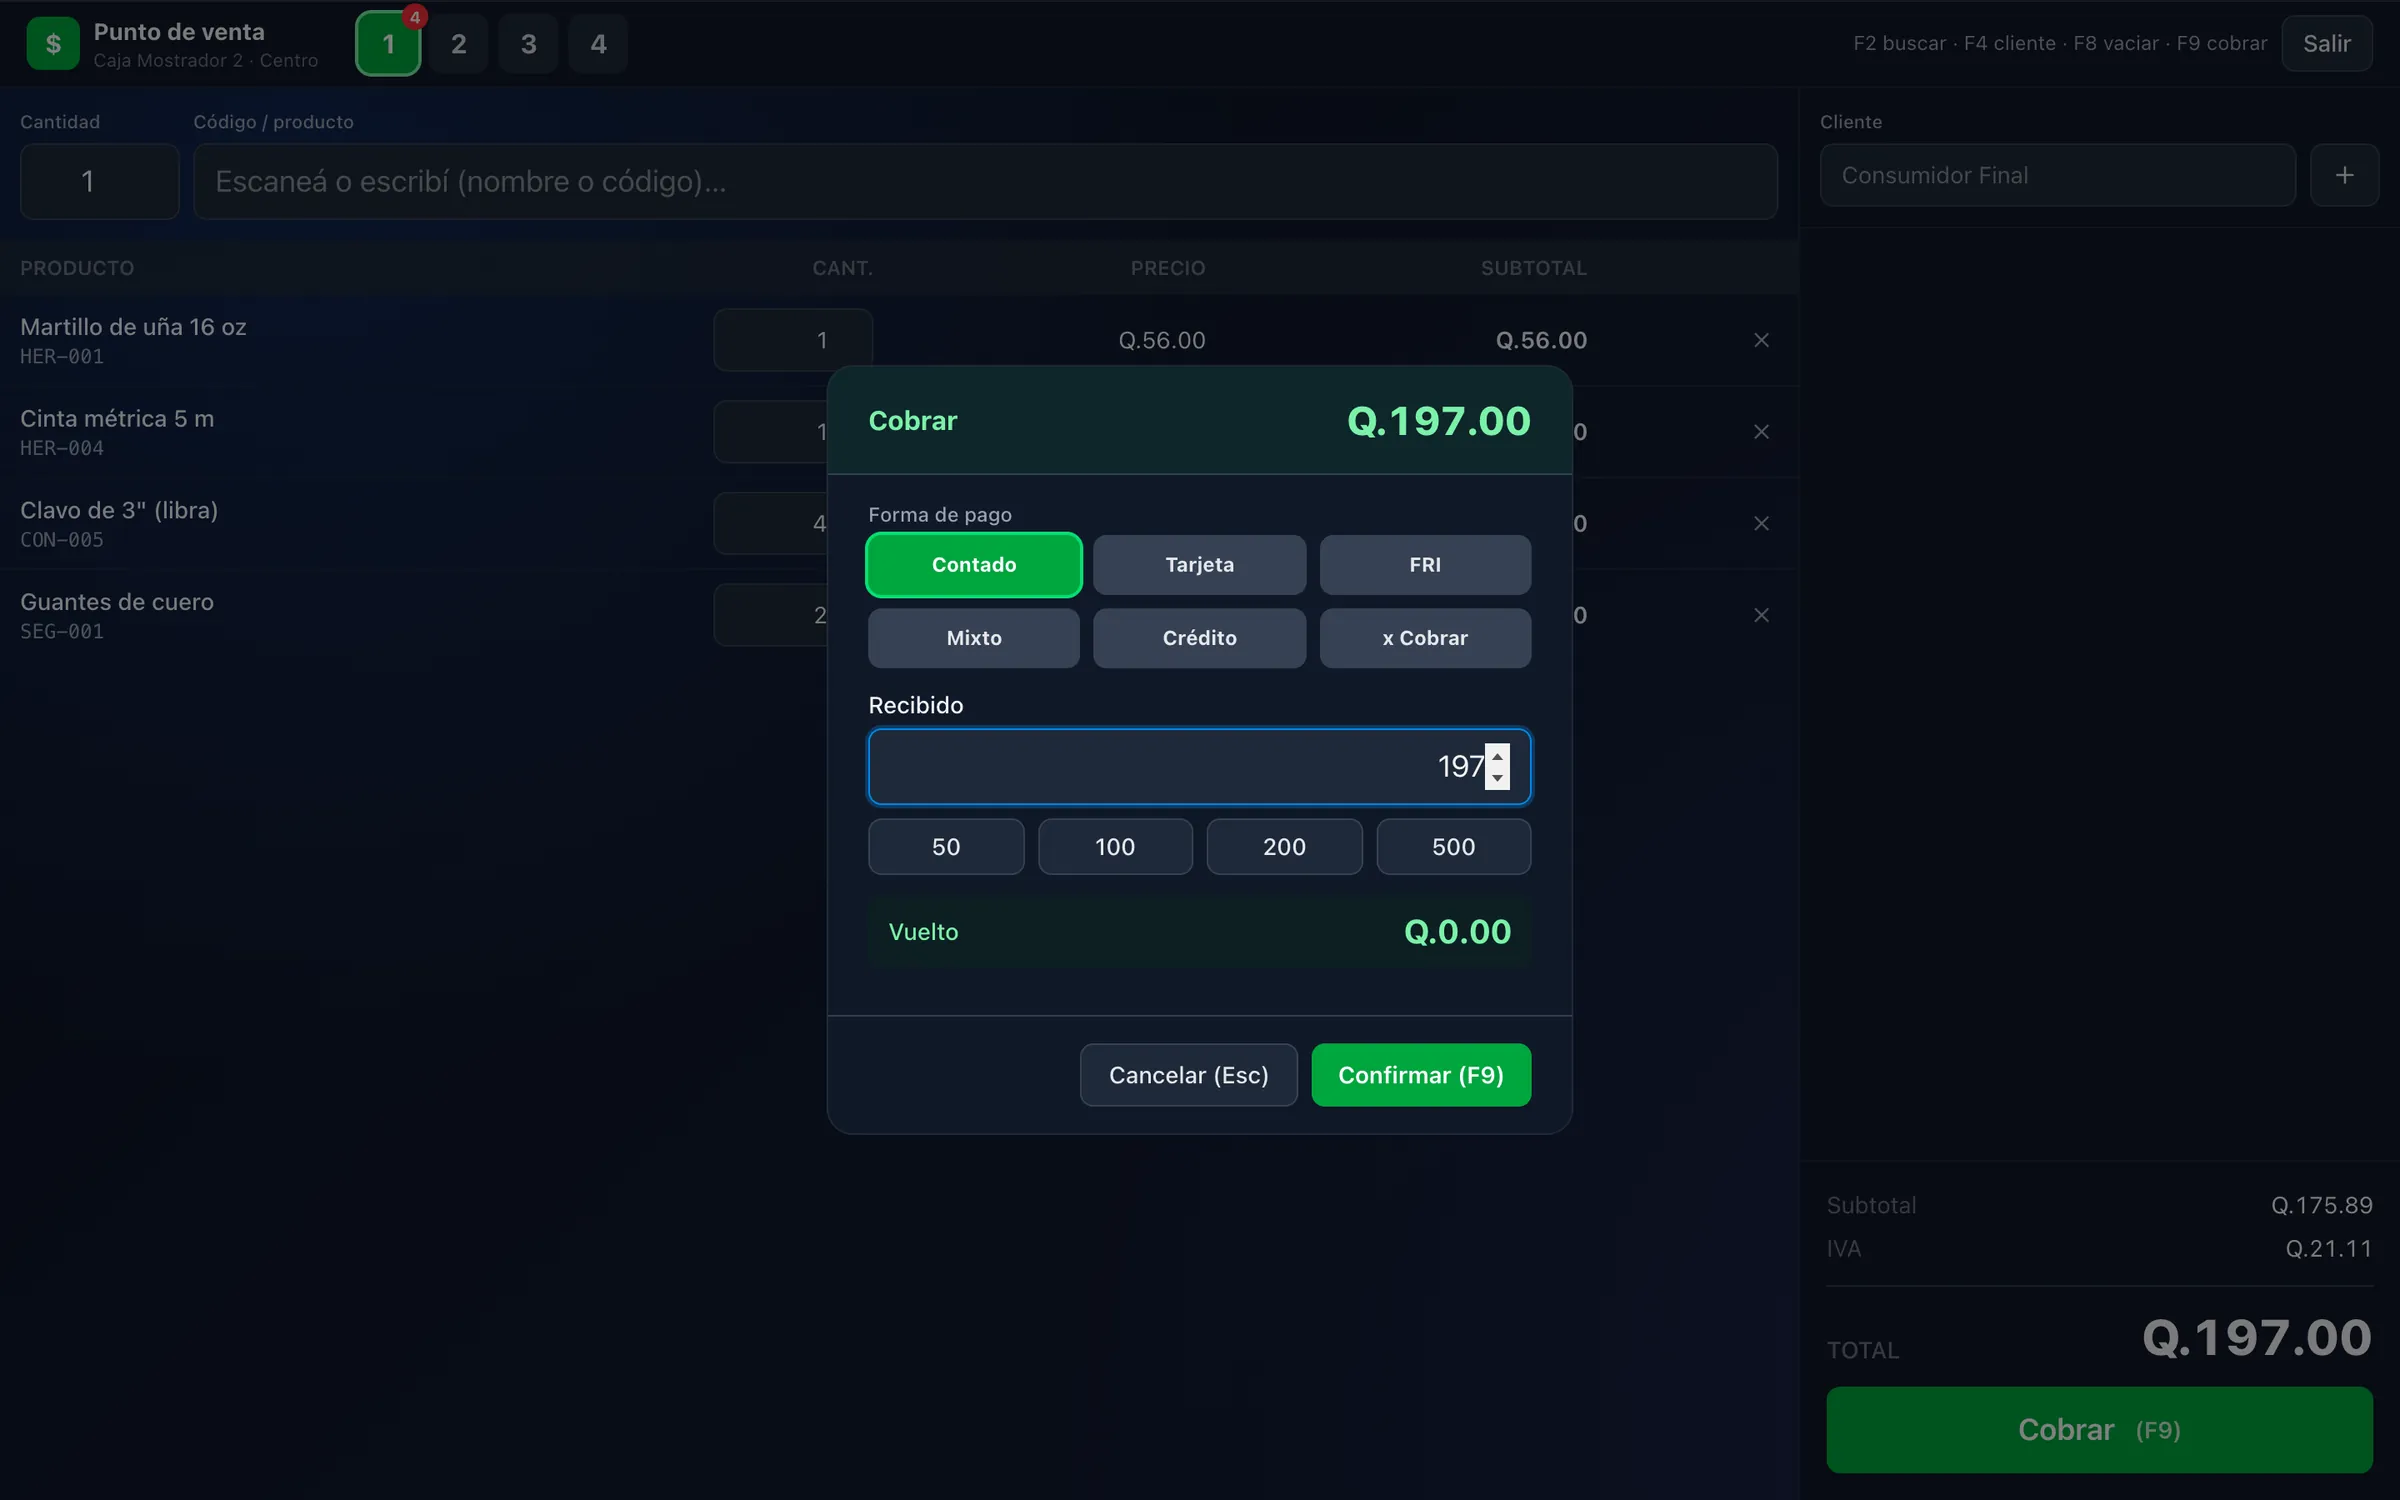Decrease Recibido amount with down arrow
The image size is (2400, 1500).
tap(1497, 778)
